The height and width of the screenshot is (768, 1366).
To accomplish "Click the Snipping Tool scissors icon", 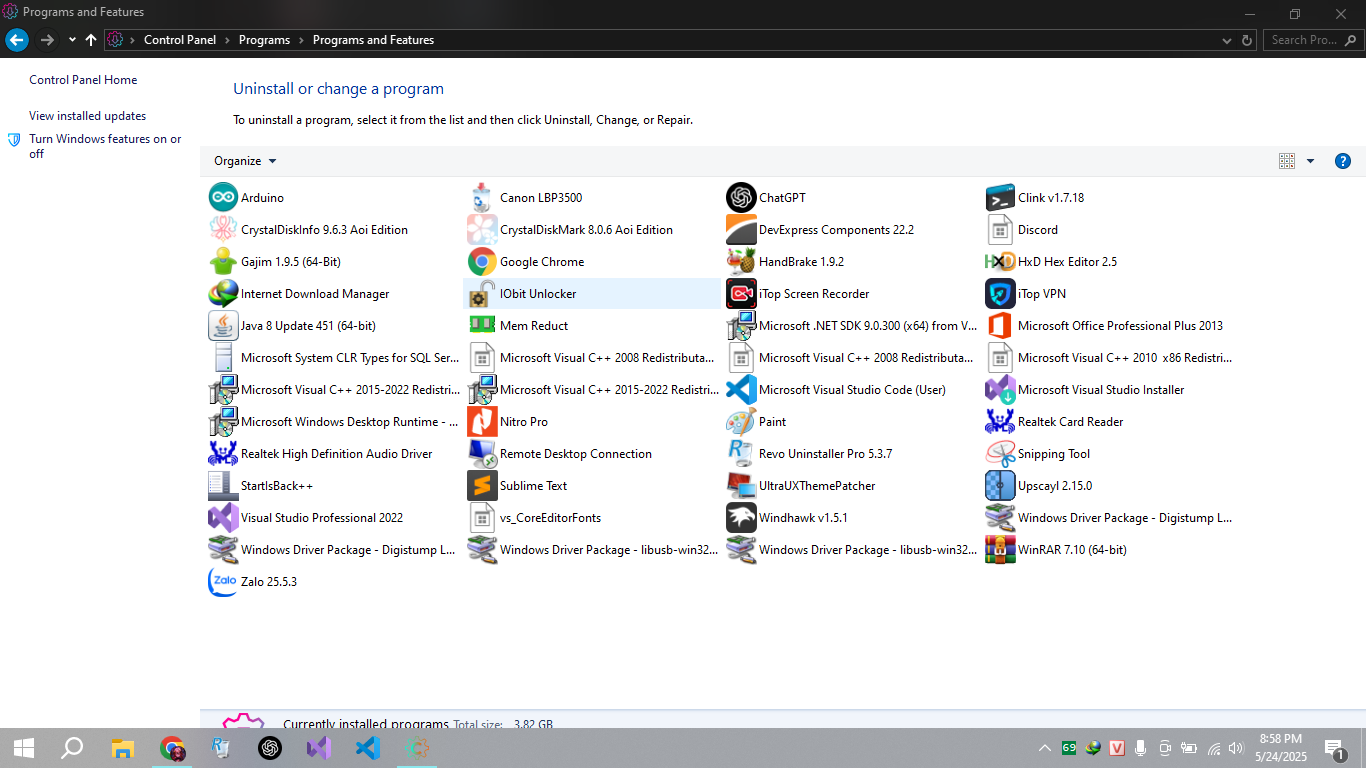I will tap(1000, 453).
